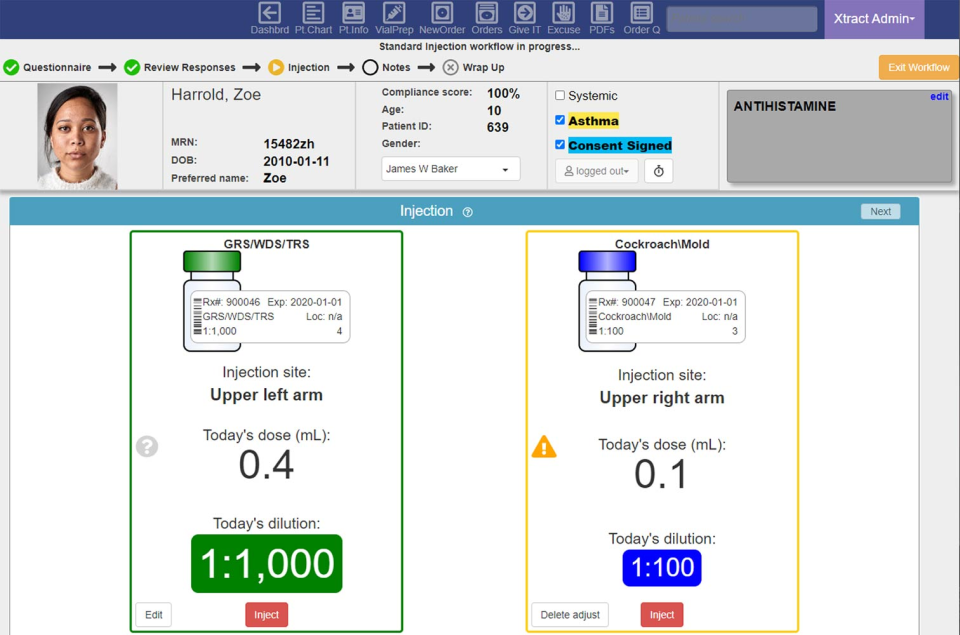View existing Orders with the Orders icon
Image resolution: width=960 pixels, height=635 pixels.
[486, 16]
